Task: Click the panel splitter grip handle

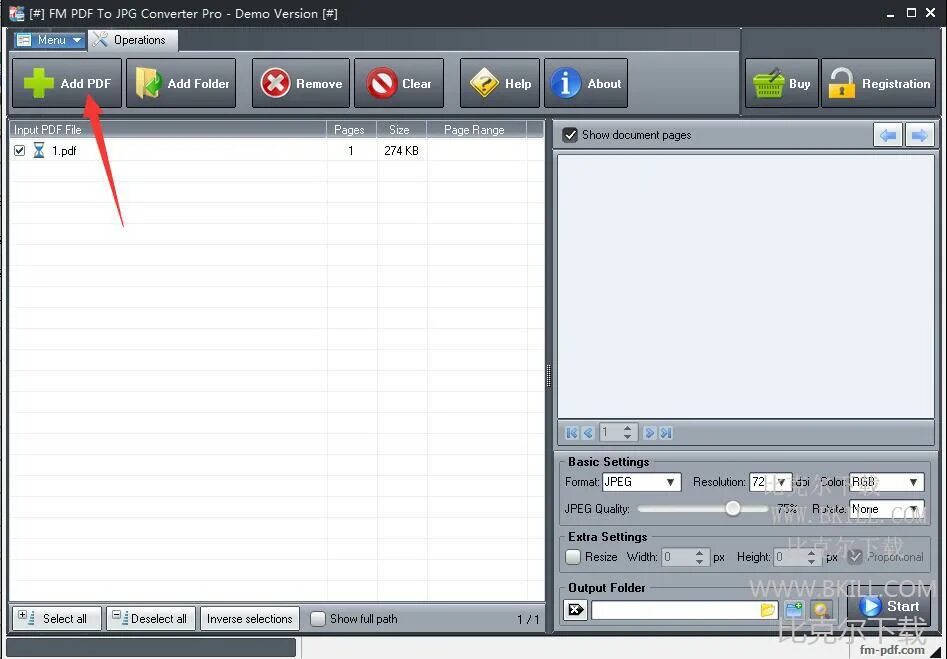Action: [x=548, y=376]
